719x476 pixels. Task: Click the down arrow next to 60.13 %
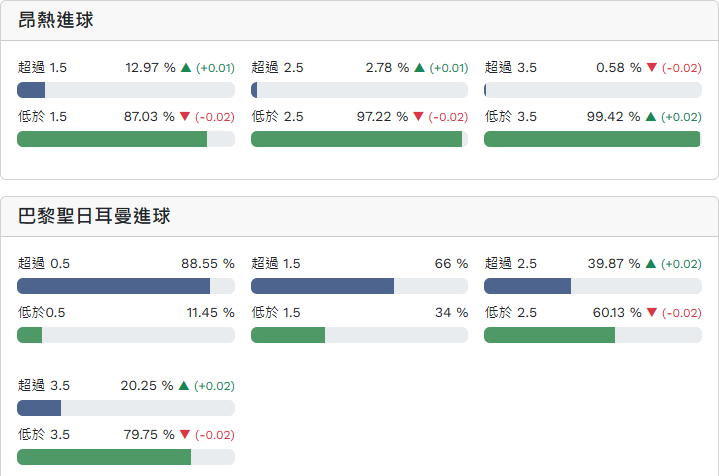[652, 313]
